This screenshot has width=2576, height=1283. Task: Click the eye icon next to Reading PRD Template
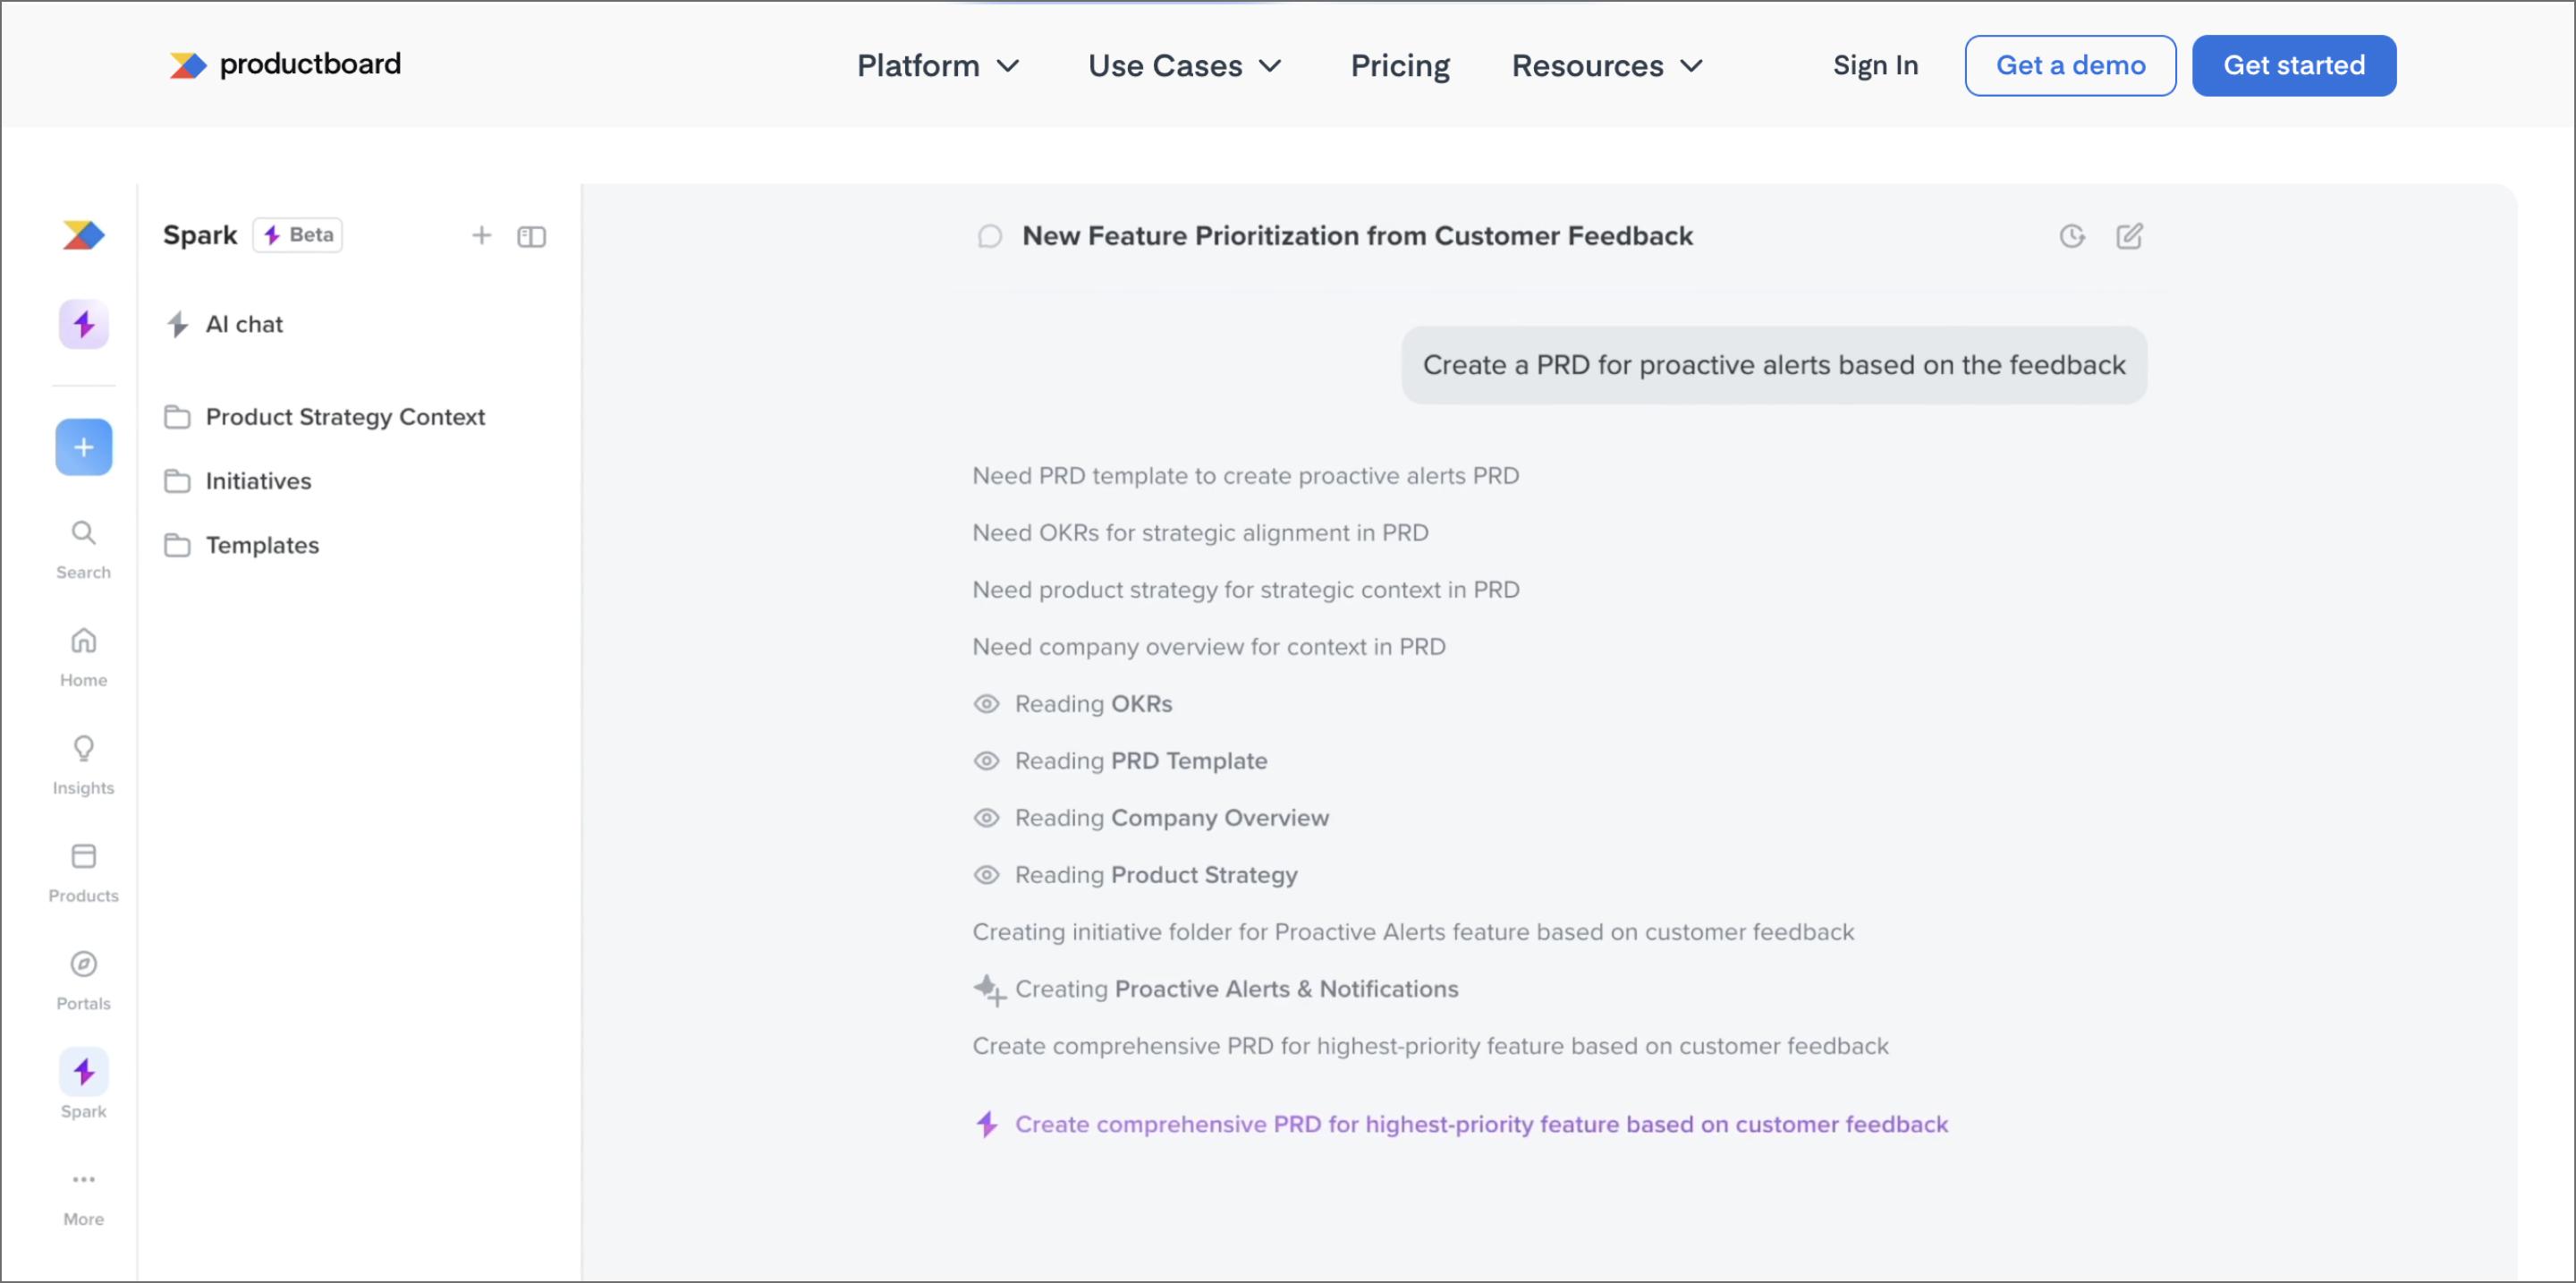coord(986,761)
